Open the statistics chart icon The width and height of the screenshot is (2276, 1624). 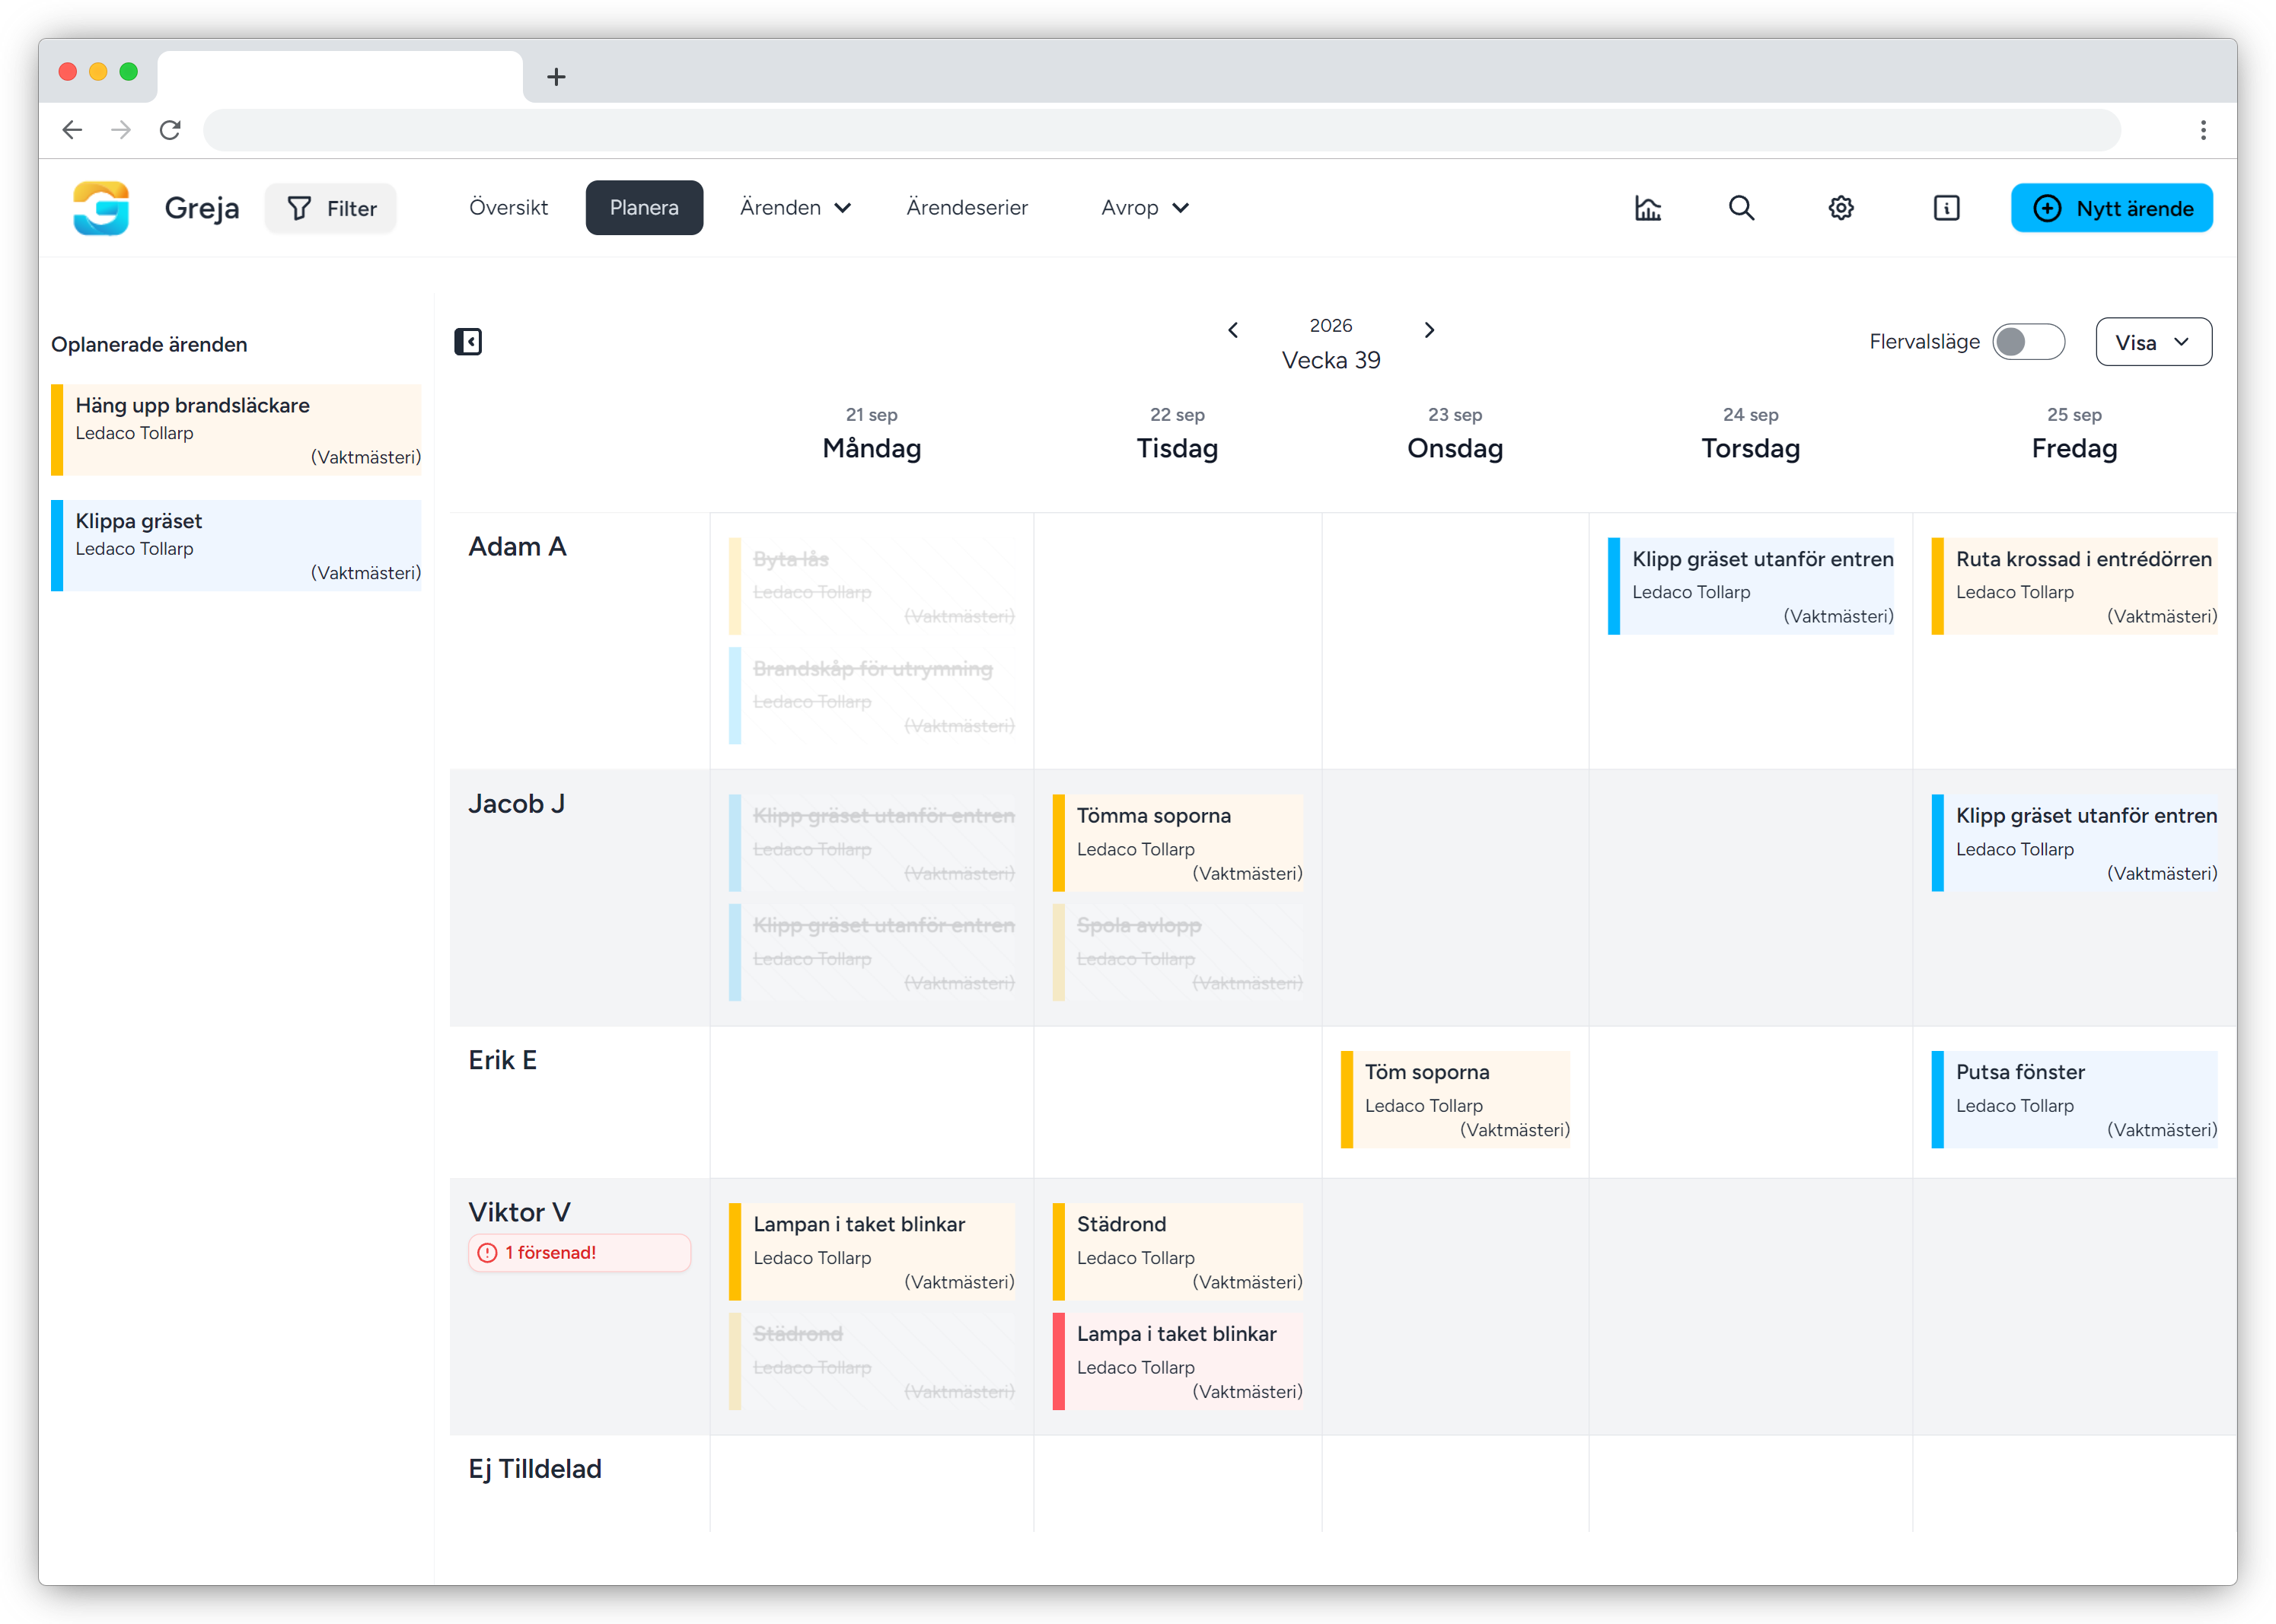click(x=1647, y=208)
